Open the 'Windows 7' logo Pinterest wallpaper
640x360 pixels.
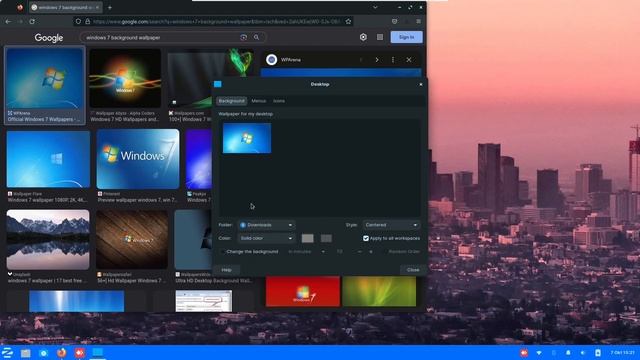[x=138, y=159]
